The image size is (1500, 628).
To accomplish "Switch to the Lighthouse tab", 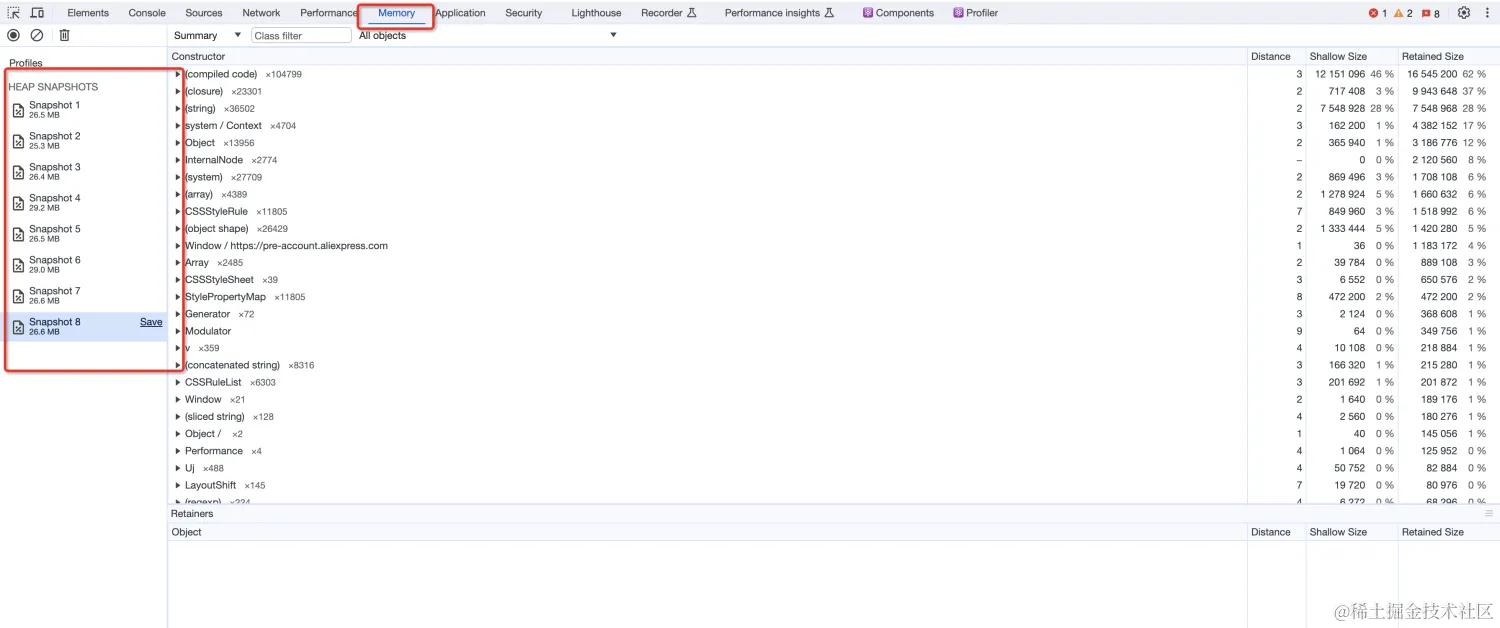I will (596, 13).
